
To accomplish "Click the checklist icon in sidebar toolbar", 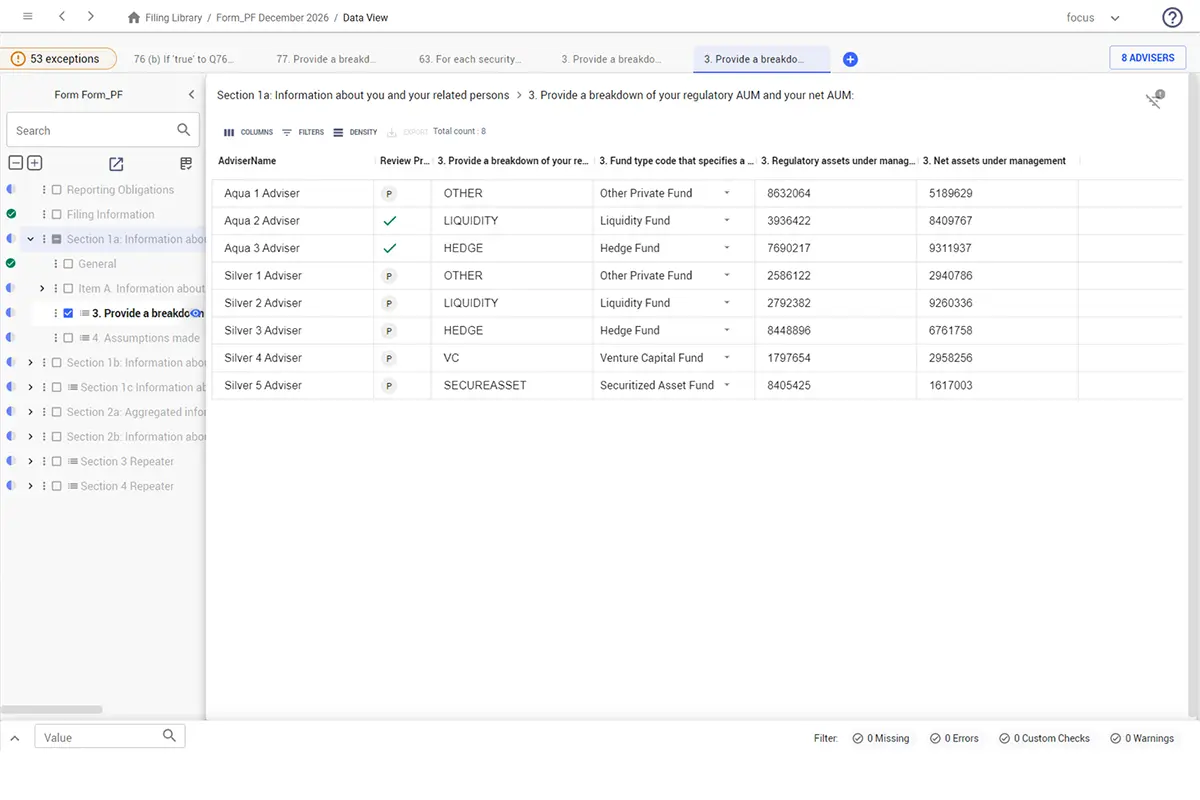I will pos(186,164).
